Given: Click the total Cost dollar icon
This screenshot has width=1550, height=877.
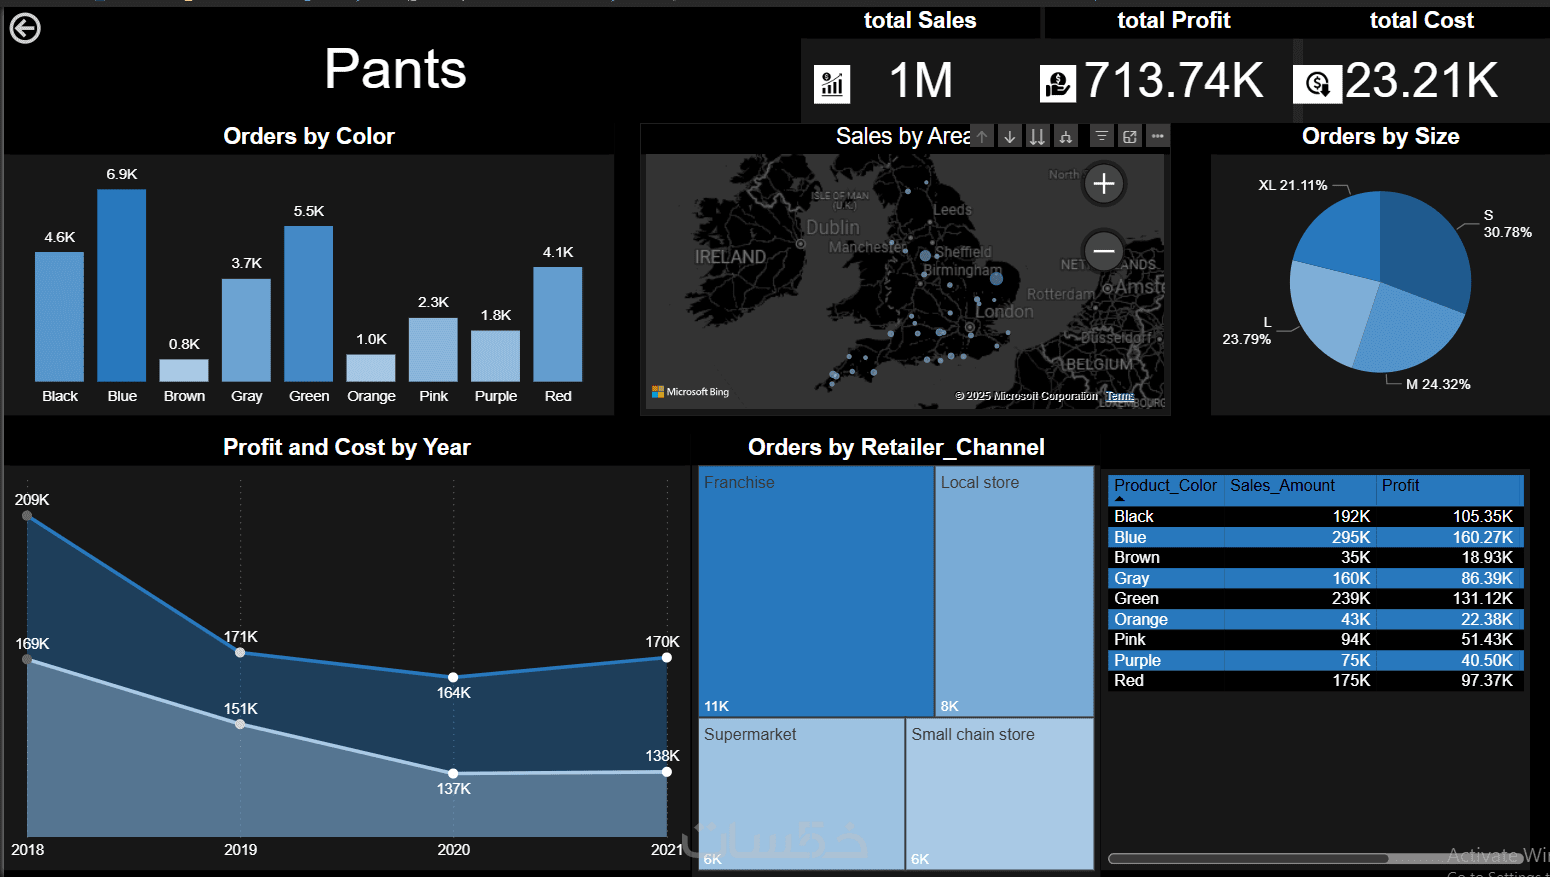Looking at the screenshot, I should (x=1317, y=84).
